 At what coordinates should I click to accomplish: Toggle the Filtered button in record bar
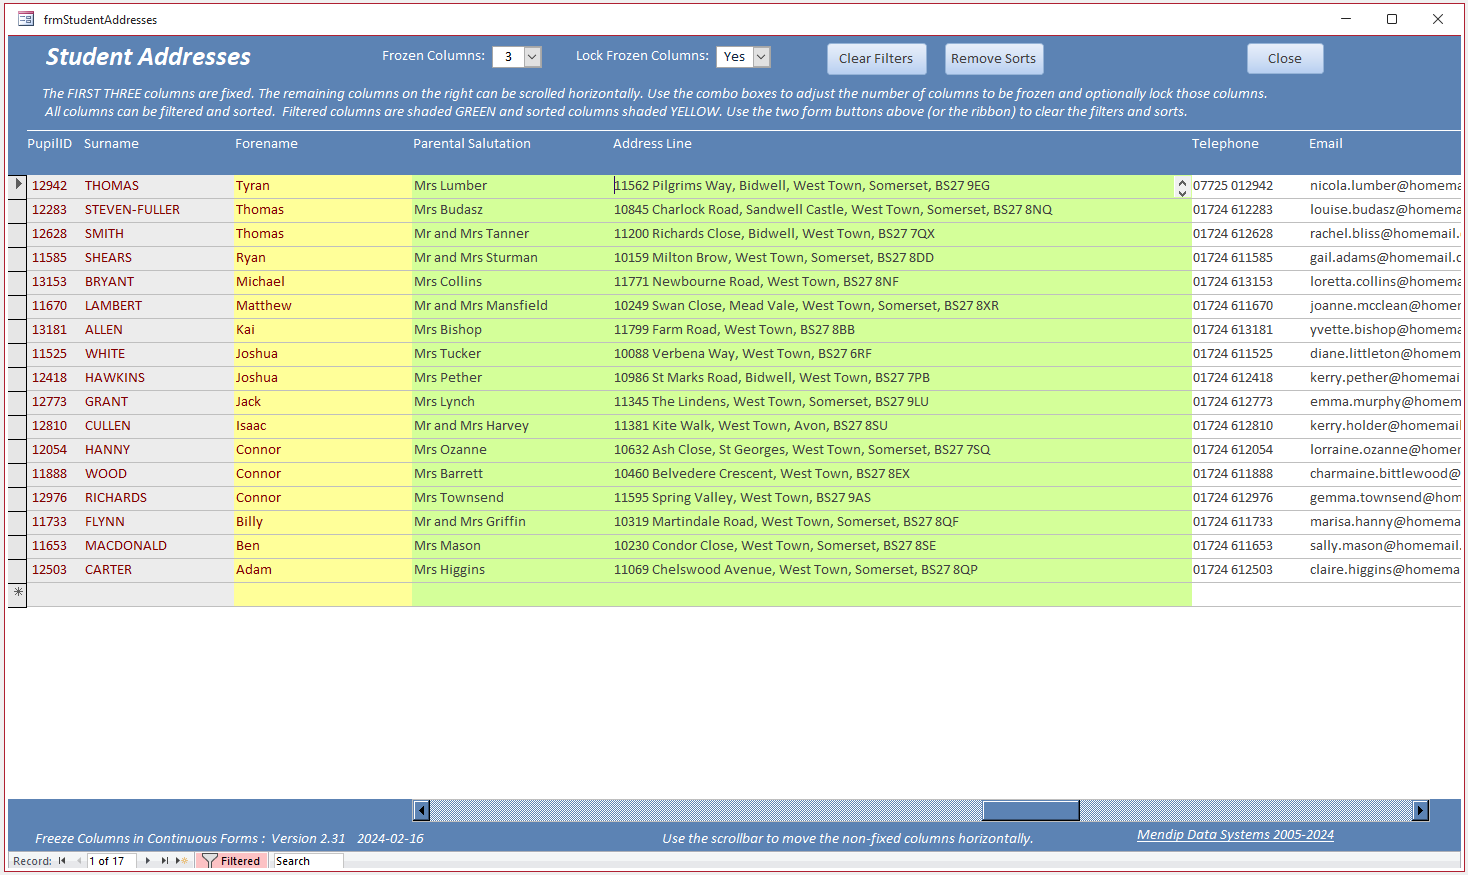coord(231,861)
